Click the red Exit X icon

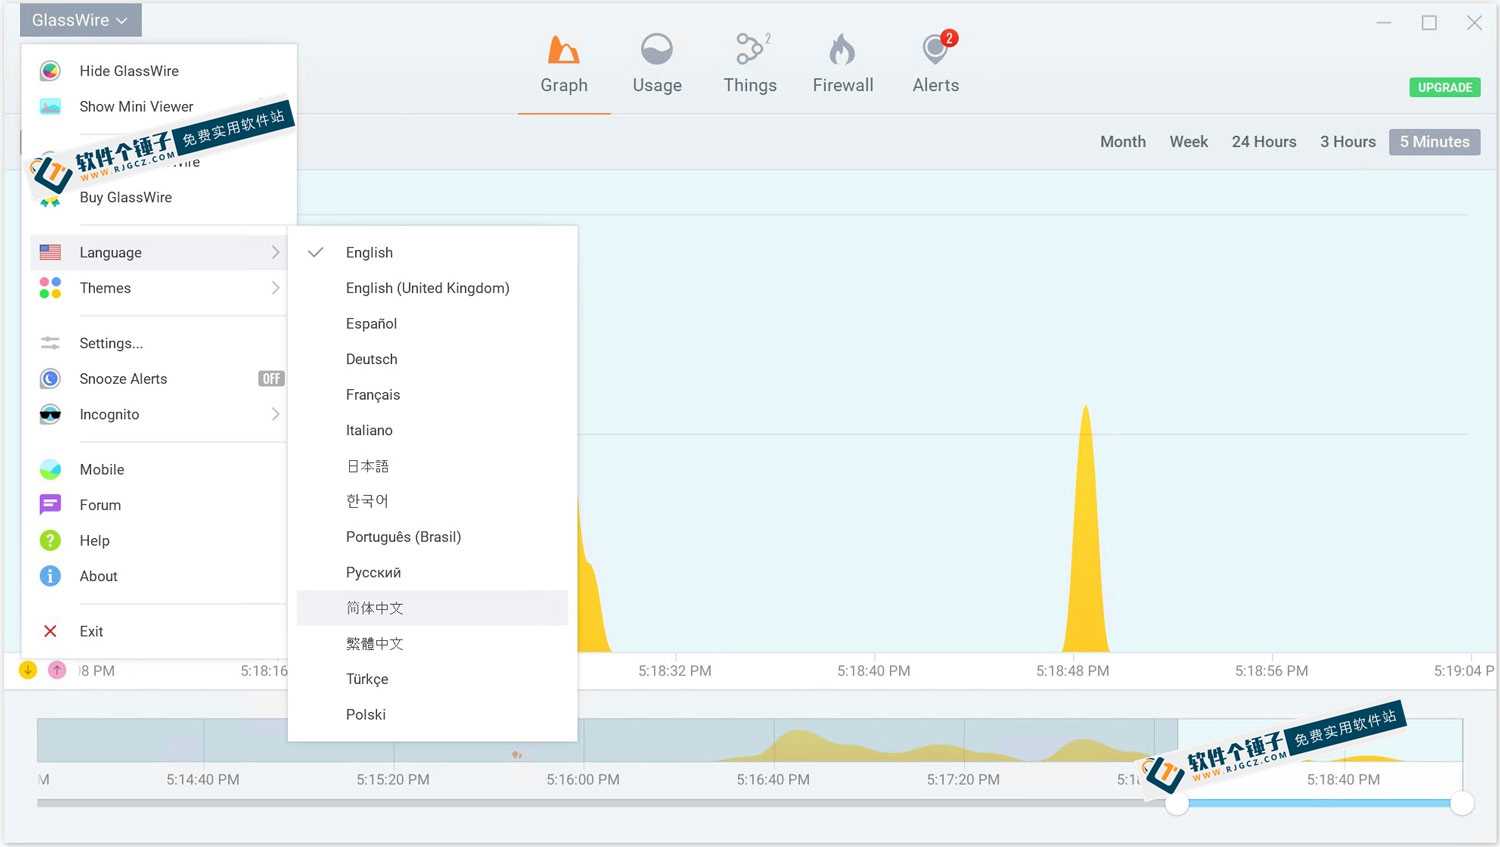tap(50, 632)
